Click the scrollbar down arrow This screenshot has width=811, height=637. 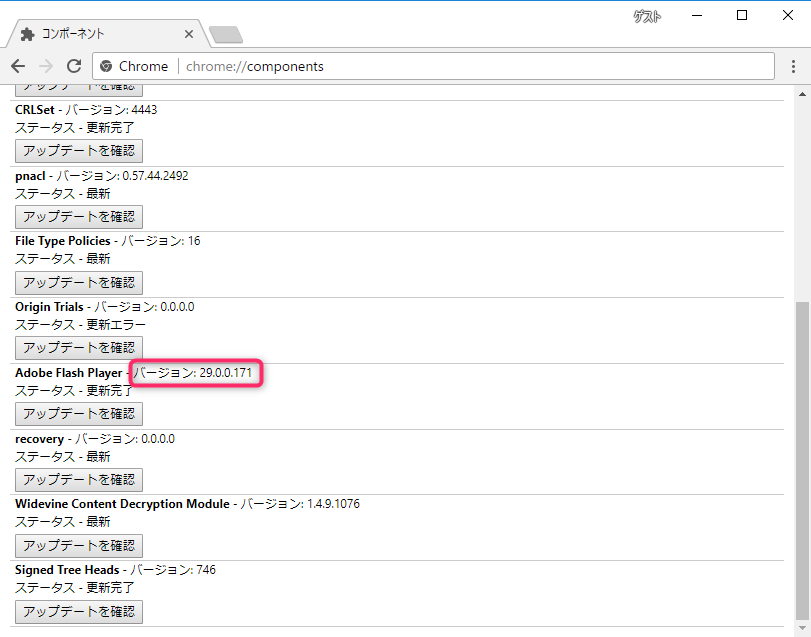pos(802,628)
